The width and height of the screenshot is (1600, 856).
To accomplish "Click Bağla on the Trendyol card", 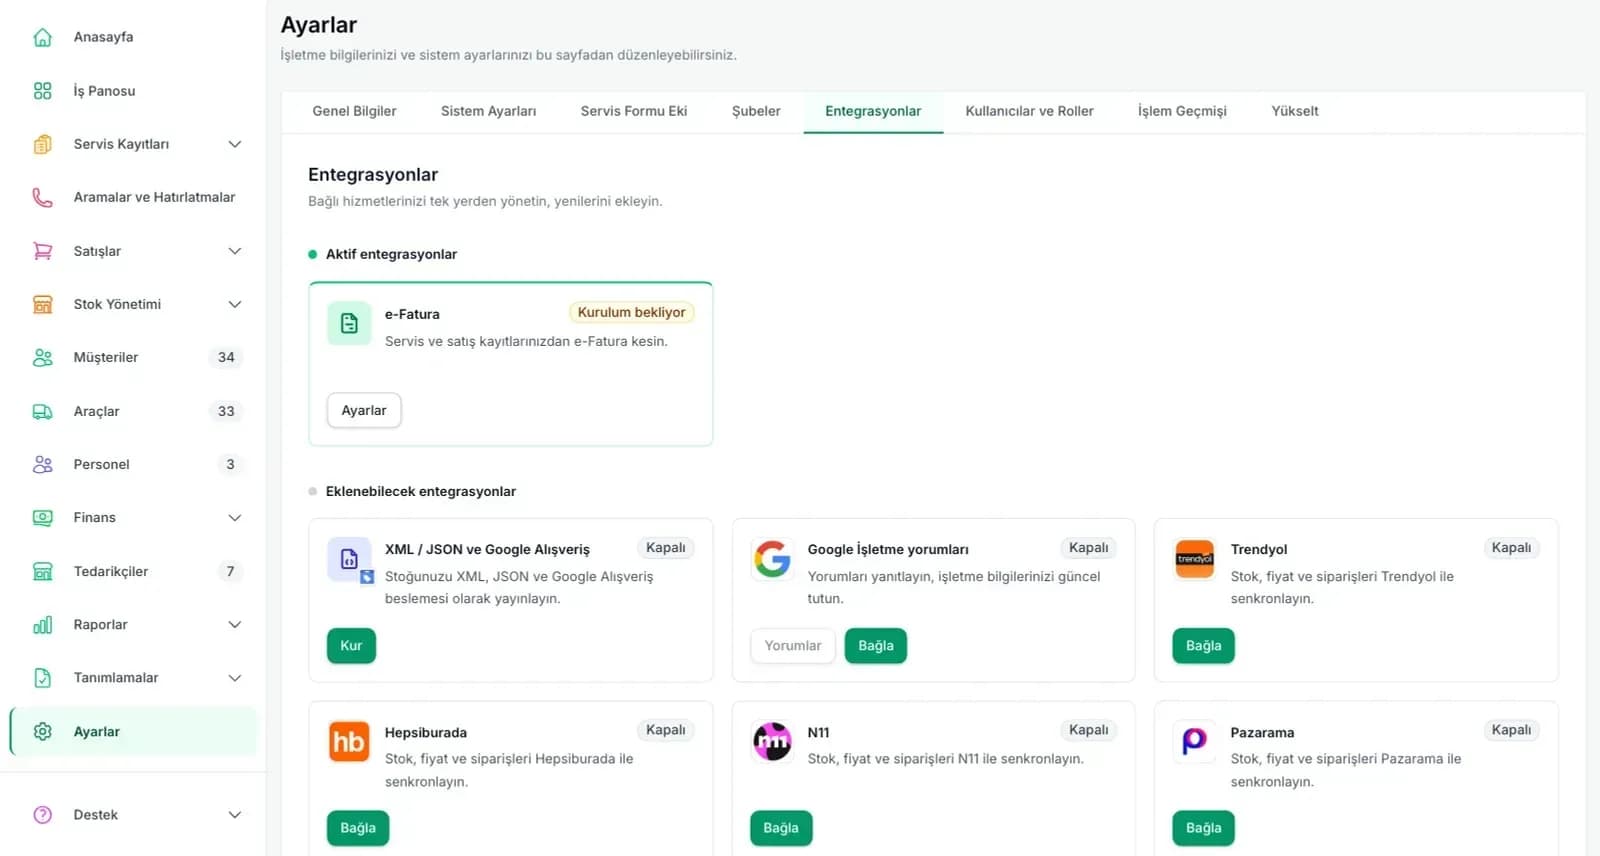I will 1203,645.
